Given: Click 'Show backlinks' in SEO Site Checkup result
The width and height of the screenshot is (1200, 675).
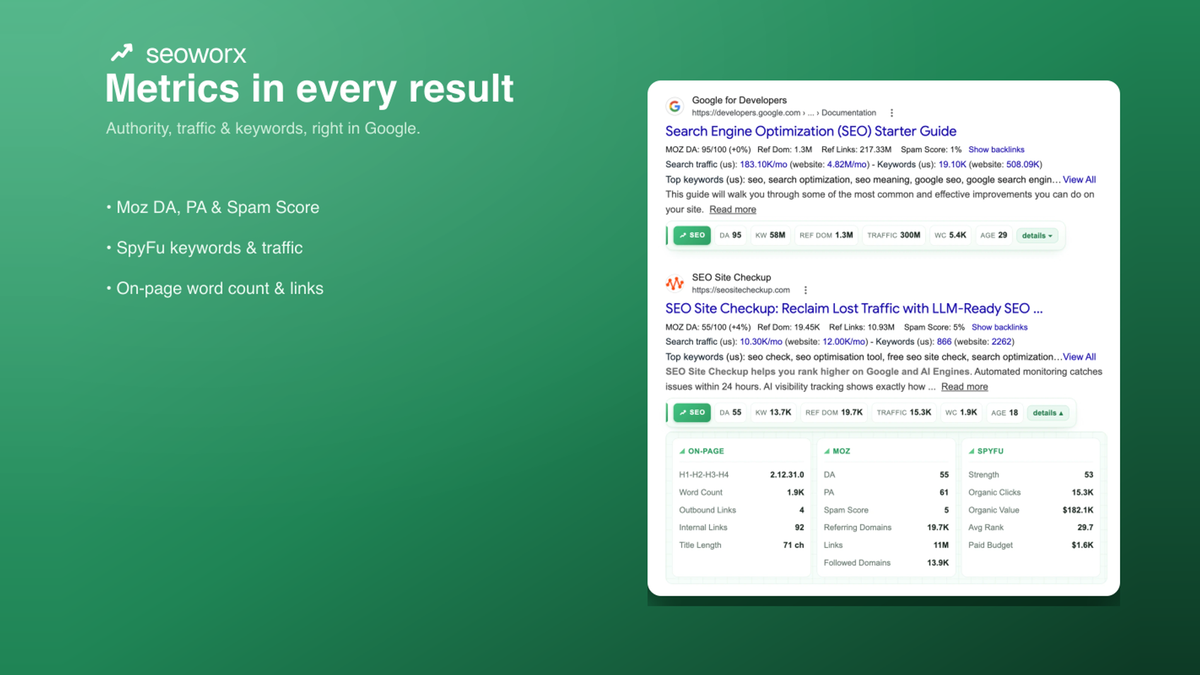Looking at the screenshot, I should click(999, 327).
